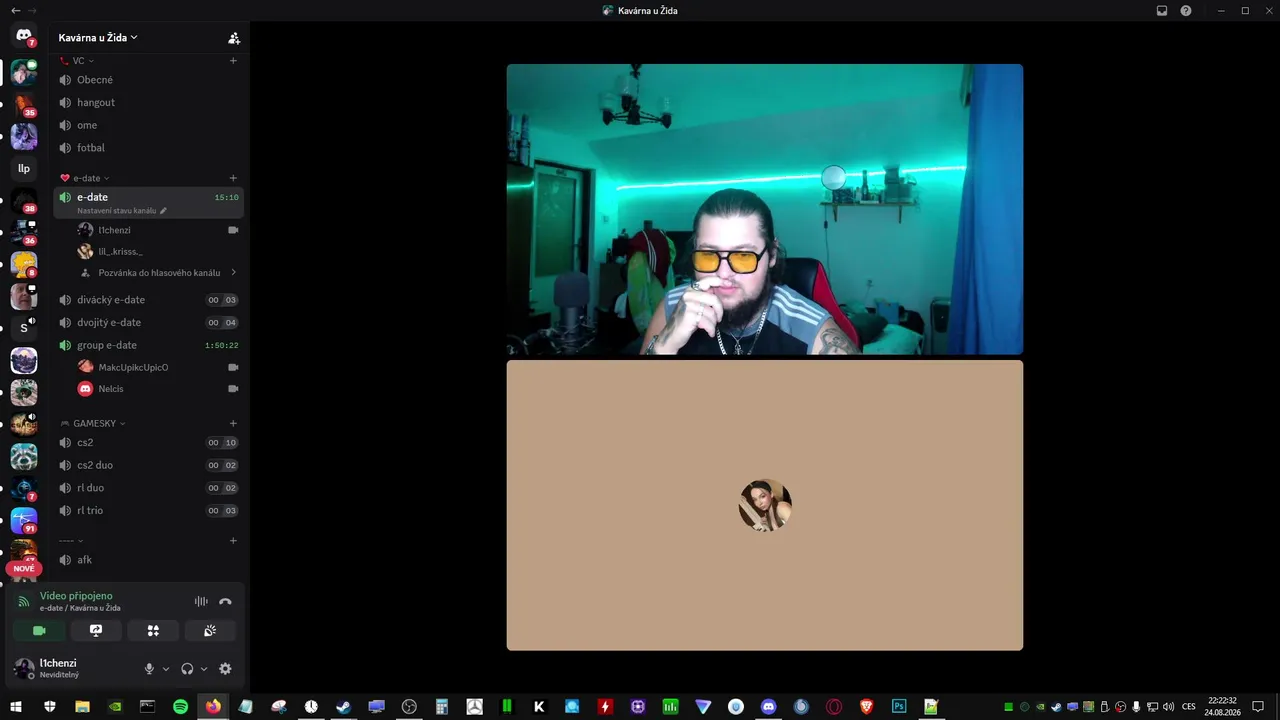Join the afk voice channel
The height and width of the screenshot is (720, 1280).
pyautogui.click(x=148, y=560)
